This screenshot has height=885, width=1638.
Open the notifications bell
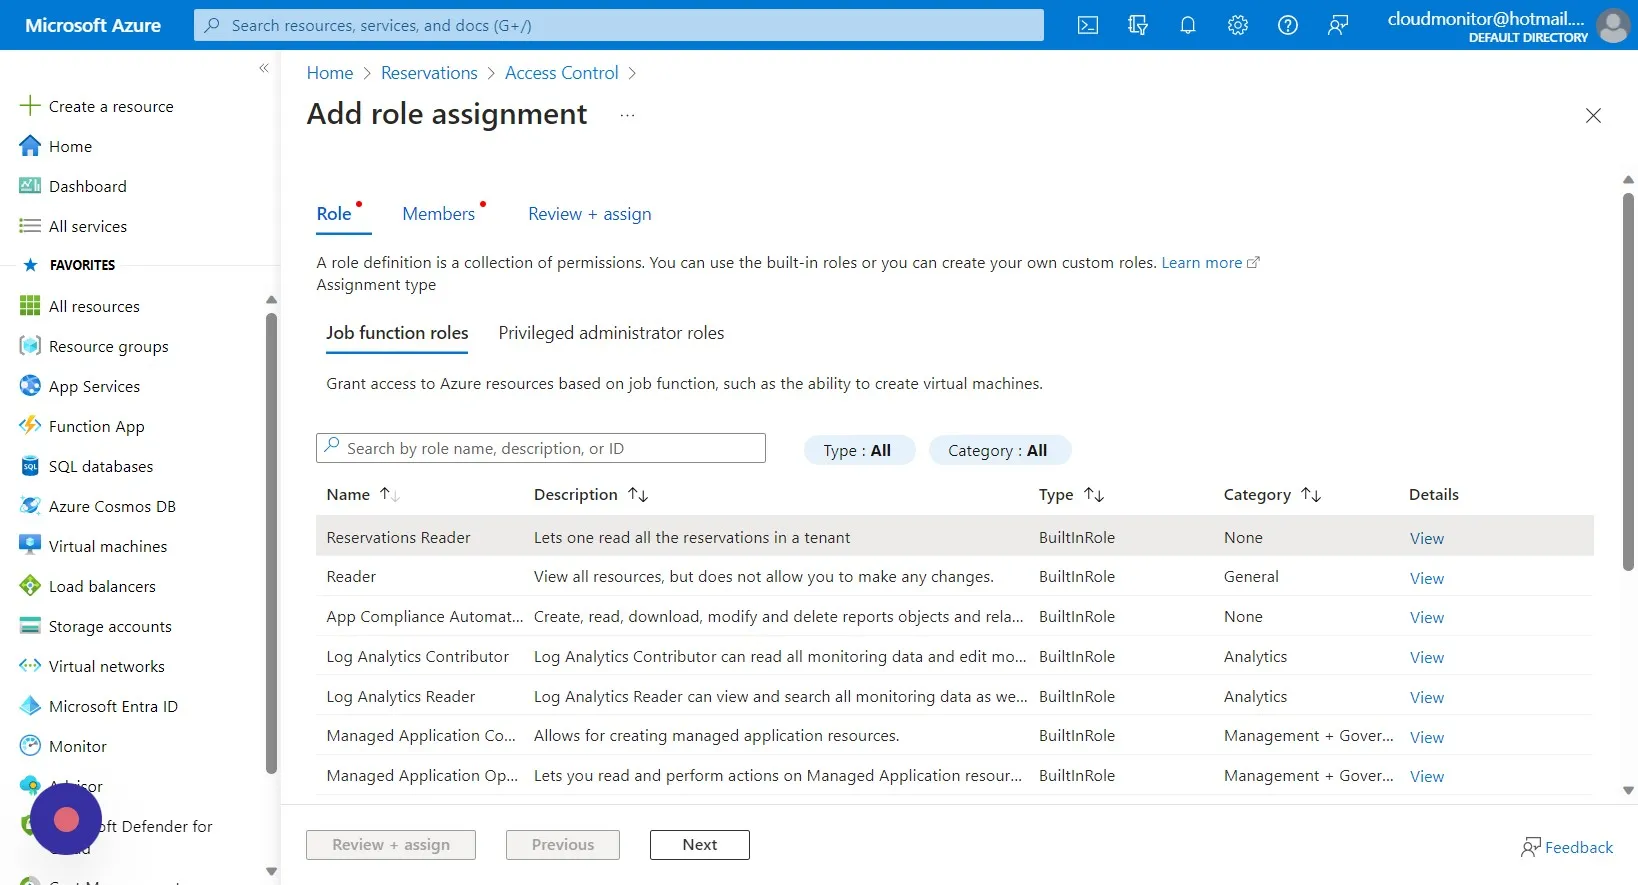click(x=1188, y=25)
